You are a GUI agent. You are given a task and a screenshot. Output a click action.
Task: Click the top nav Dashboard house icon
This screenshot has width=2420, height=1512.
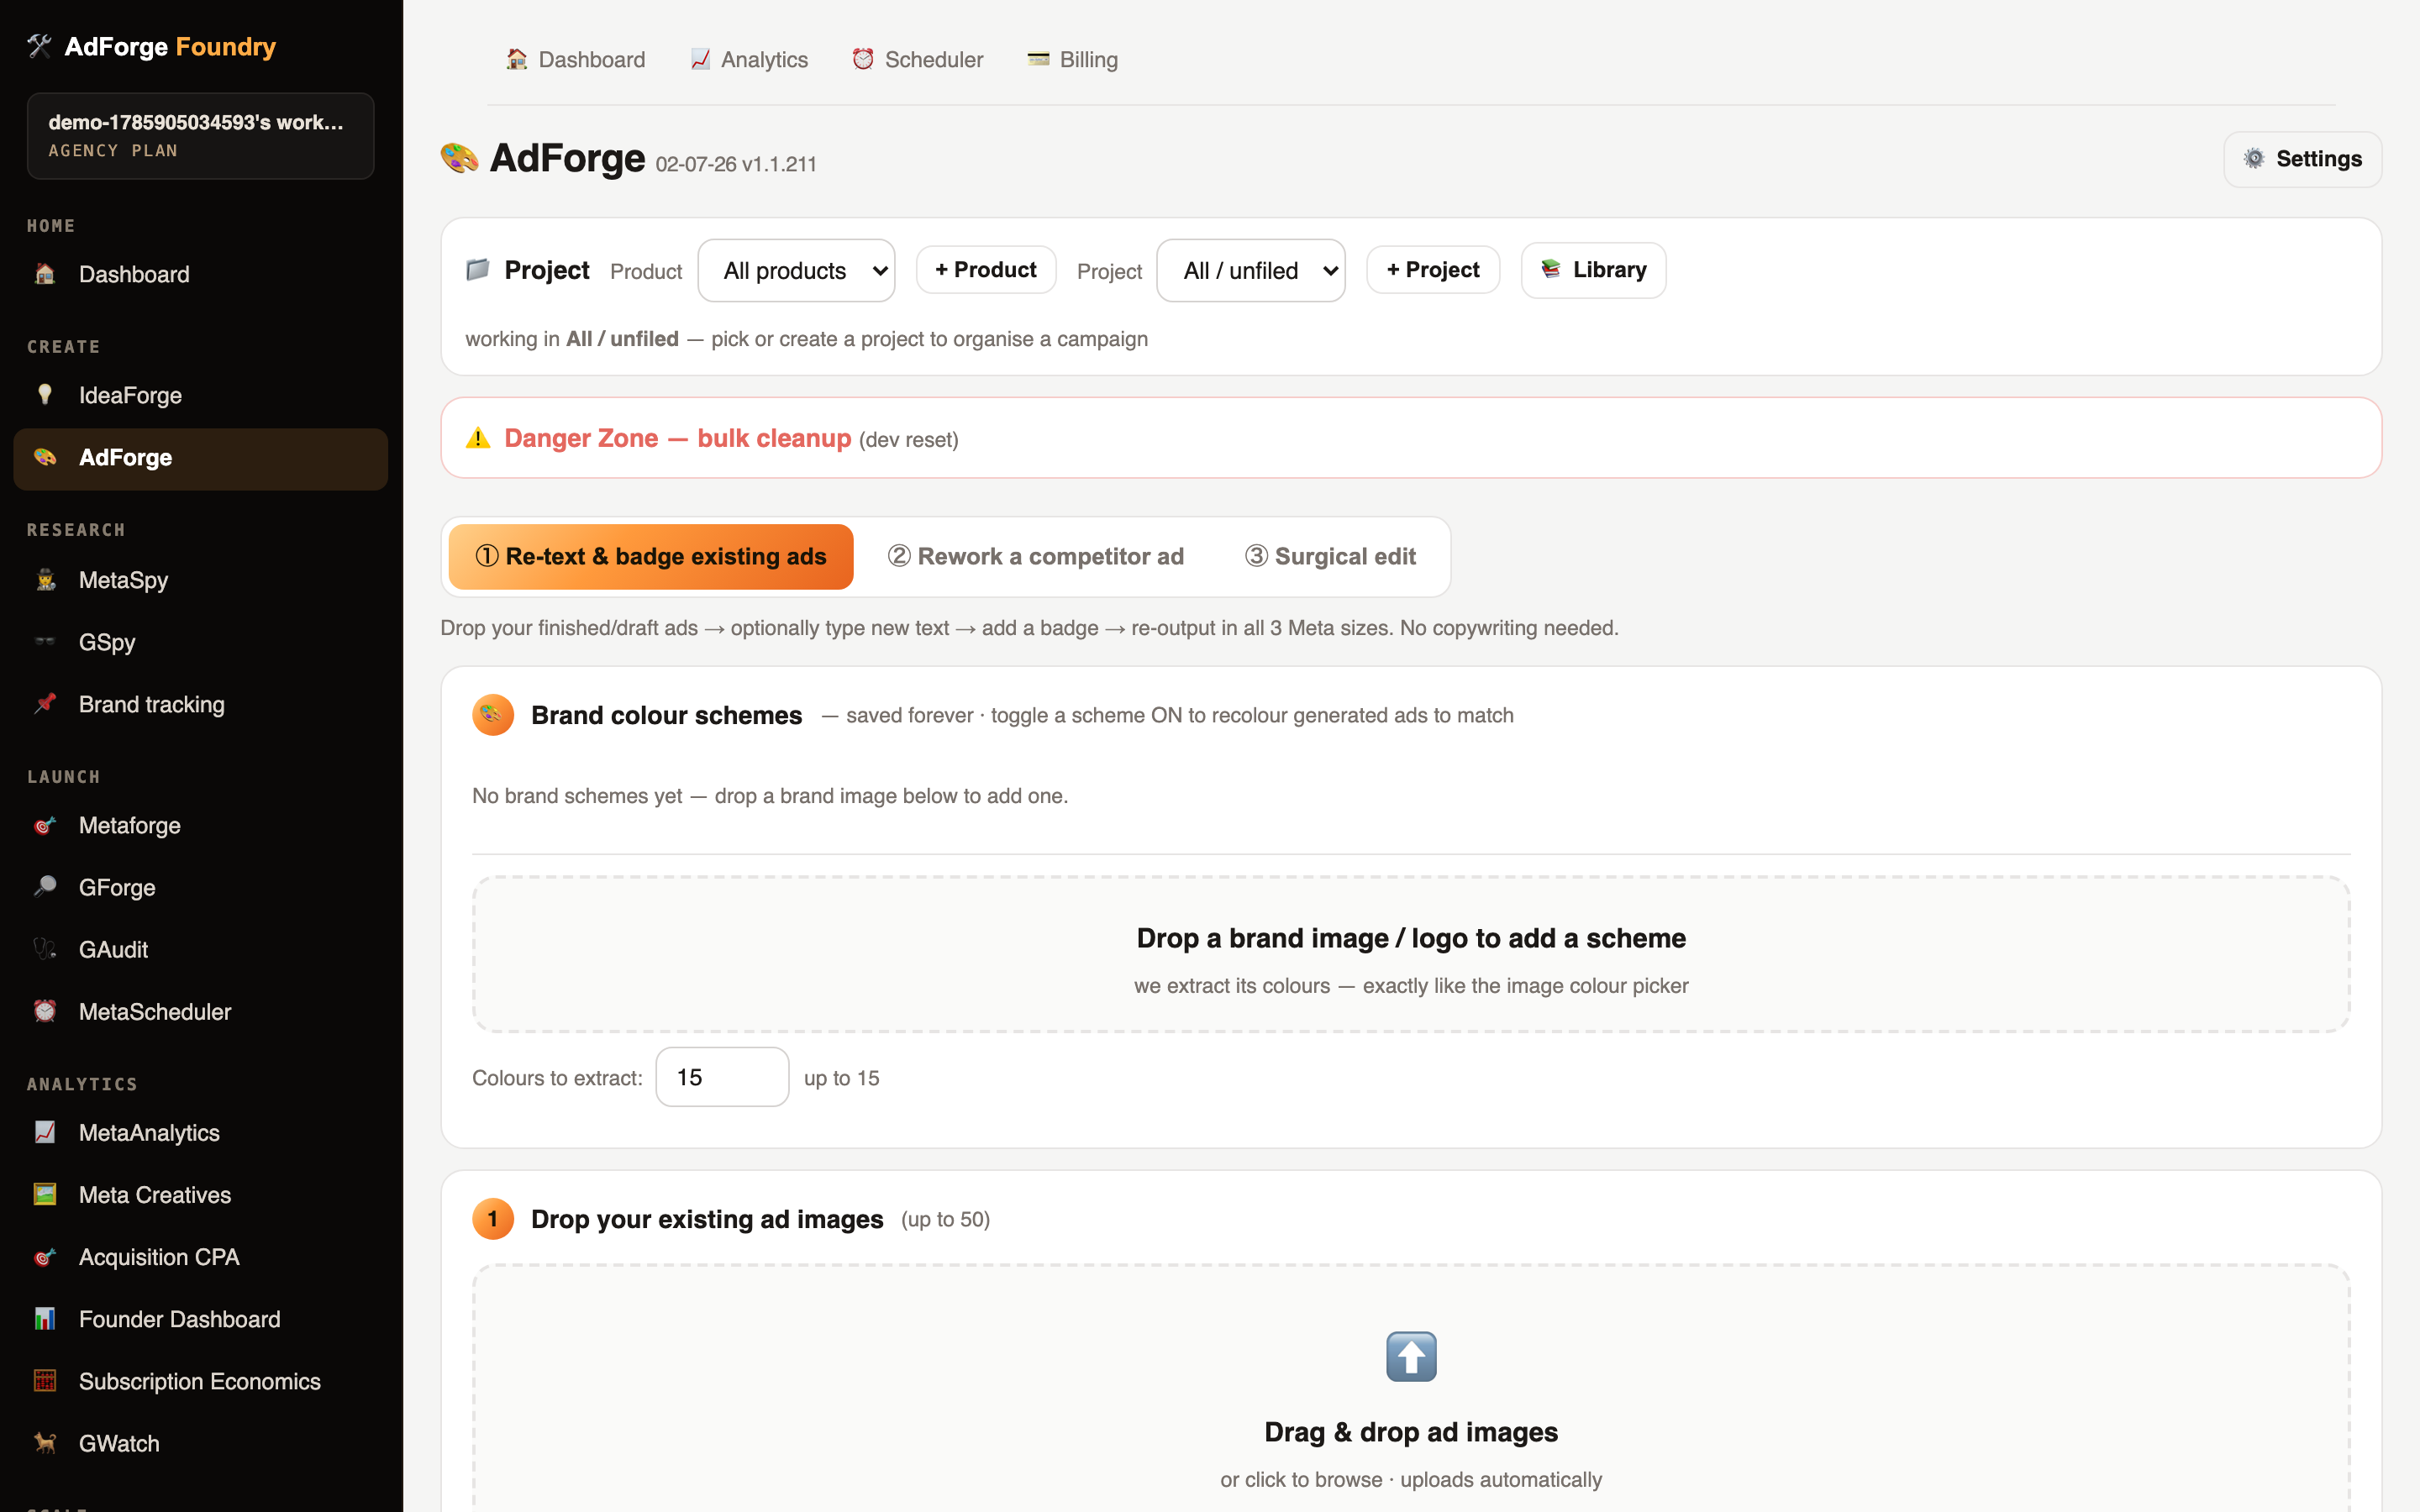(517, 59)
